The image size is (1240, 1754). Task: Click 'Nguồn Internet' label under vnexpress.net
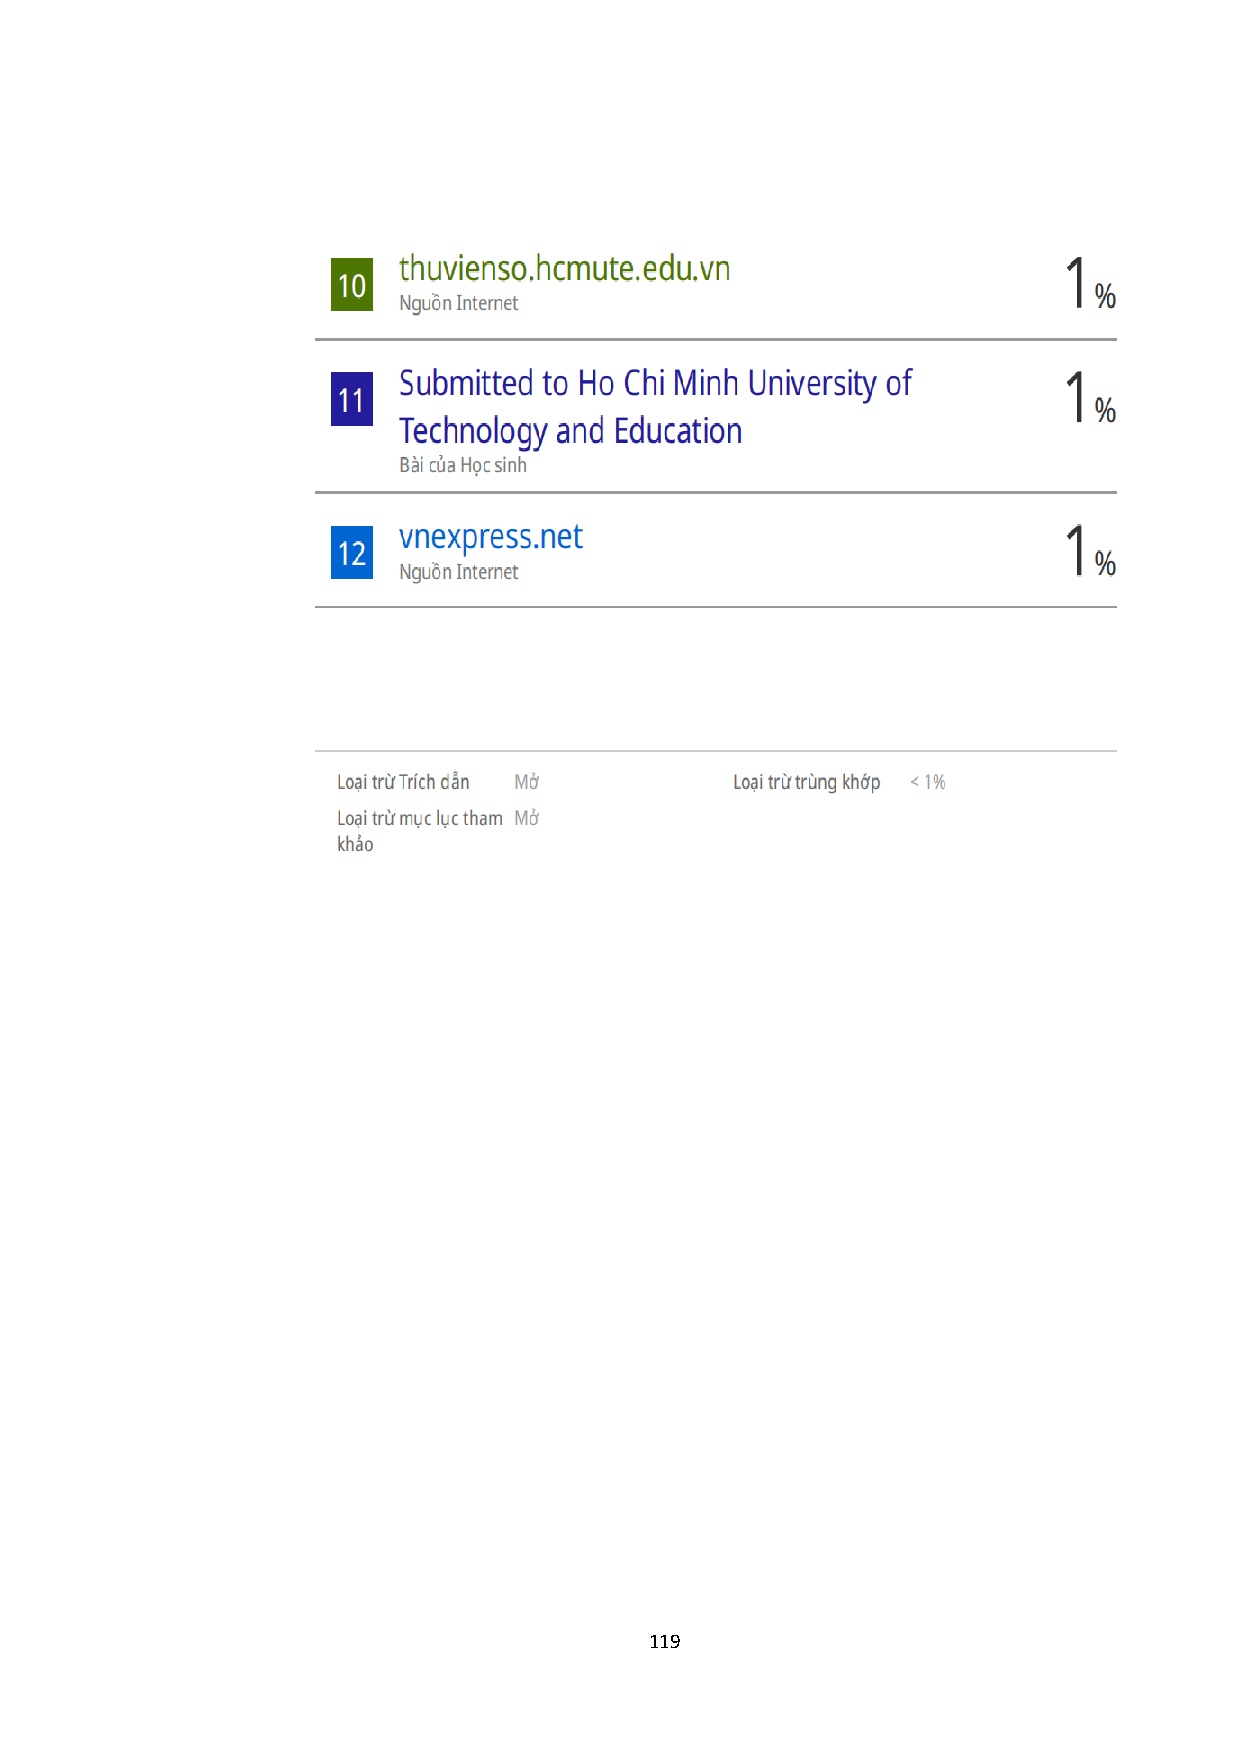(459, 572)
